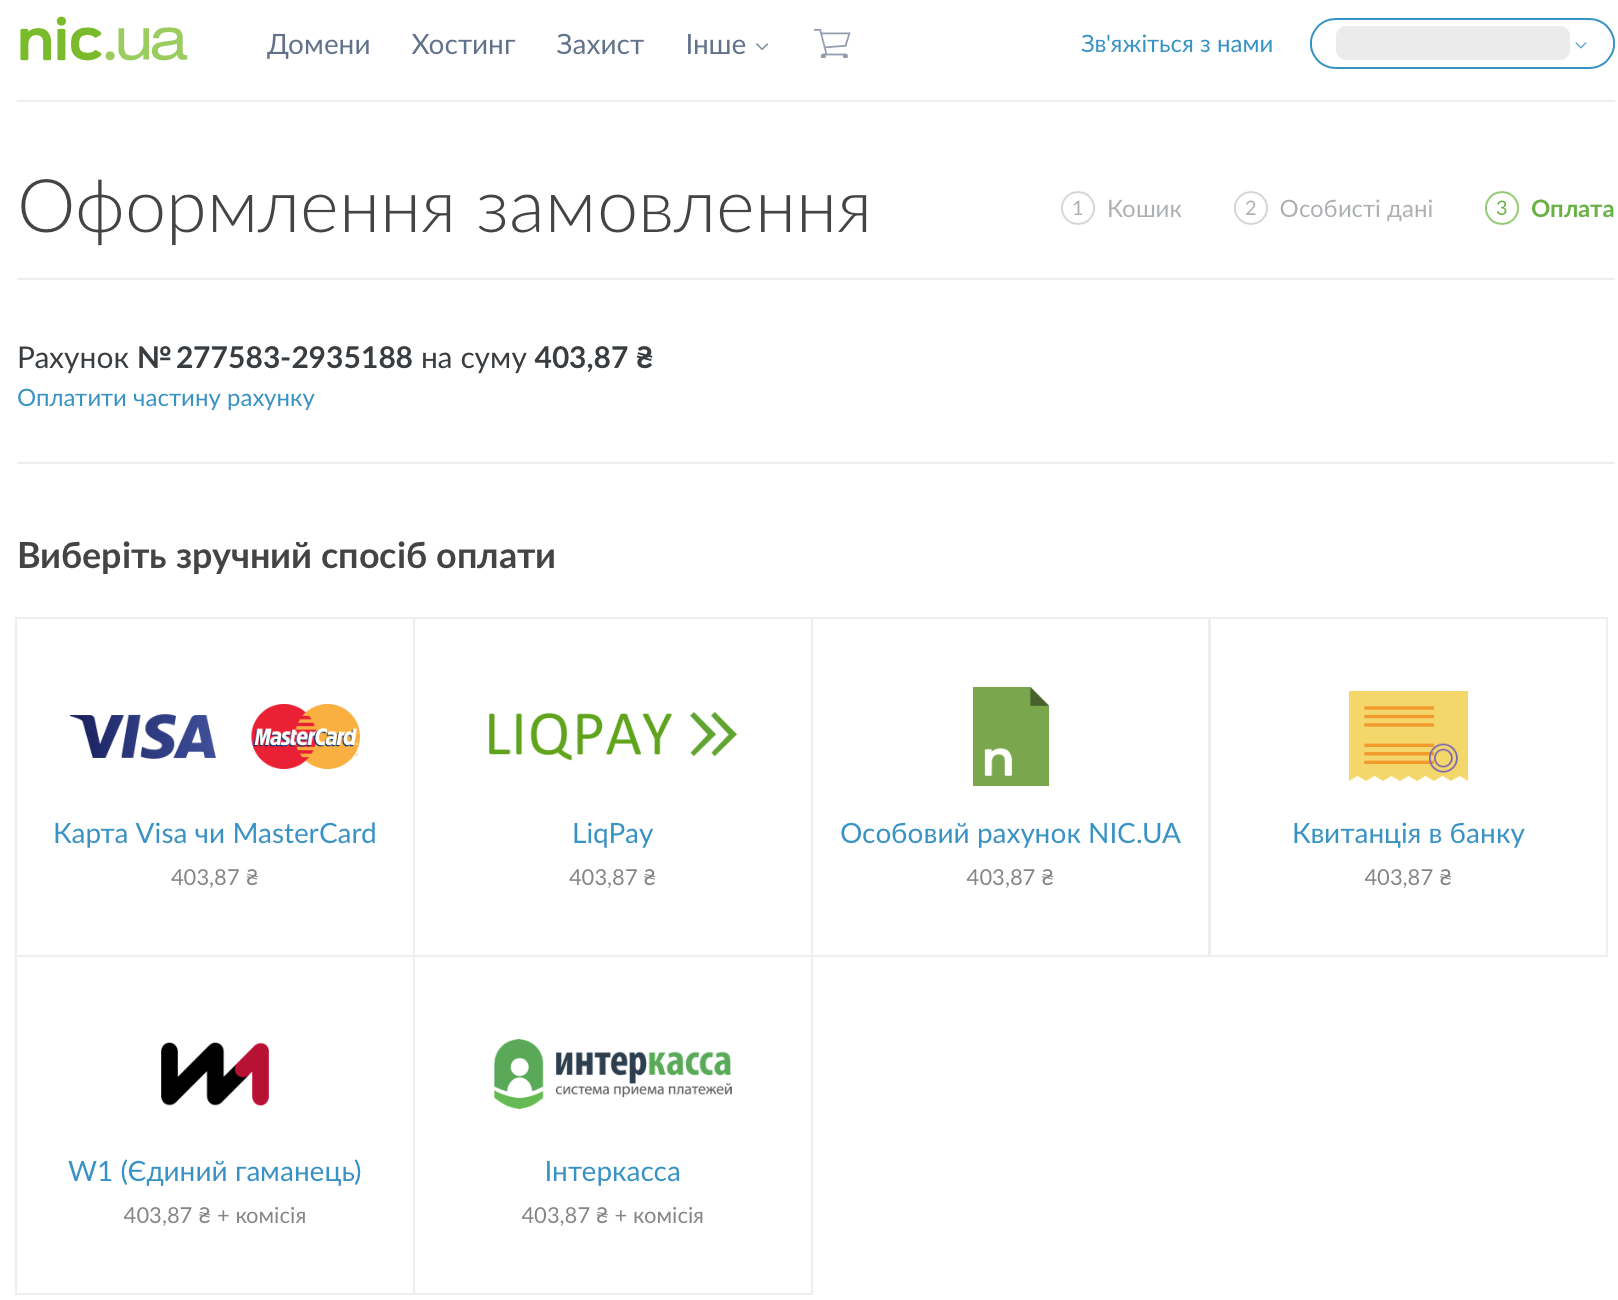Image resolution: width=1618 pixels, height=1300 pixels.
Task: Click 403,87 ₴ under Visa card option
Action: [215, 877]
